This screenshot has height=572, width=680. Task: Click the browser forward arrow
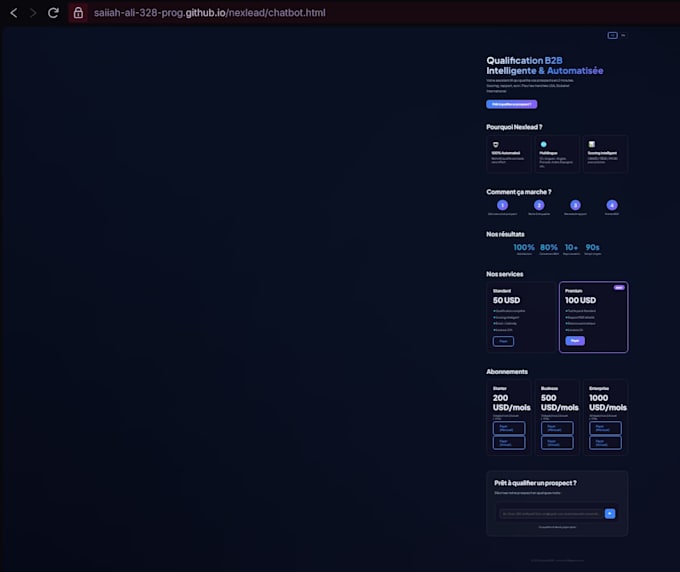pyautogui.click(x=33, y=13)
